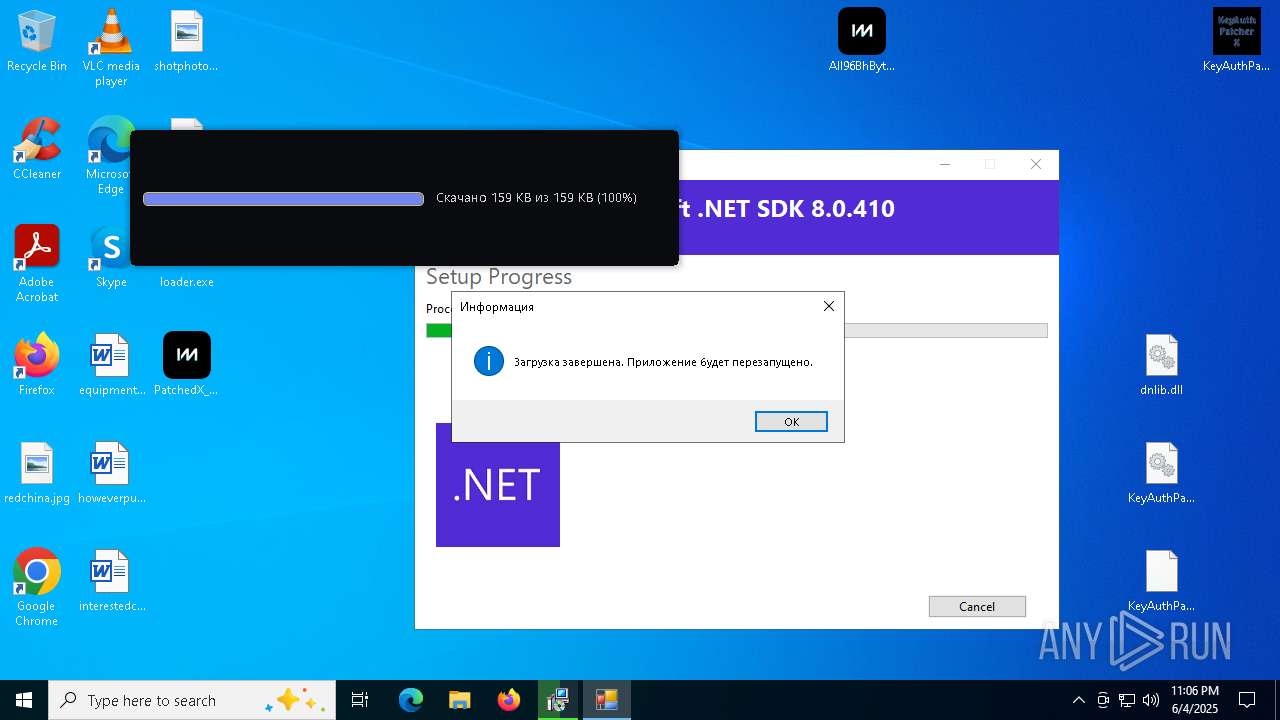
Task: Select the loader.exe desktop file
Action: pos(187,281)
